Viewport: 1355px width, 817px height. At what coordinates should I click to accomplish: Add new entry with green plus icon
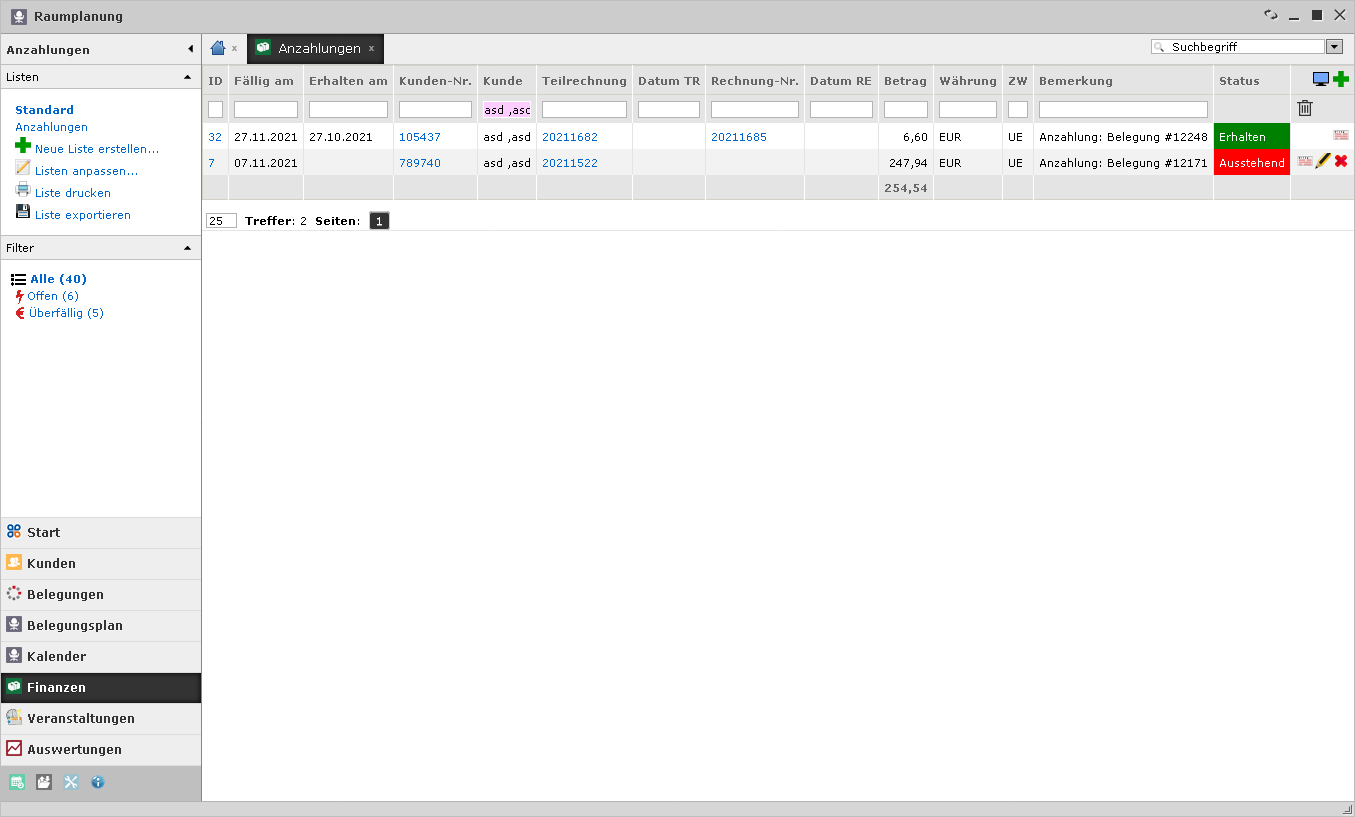1341,80
